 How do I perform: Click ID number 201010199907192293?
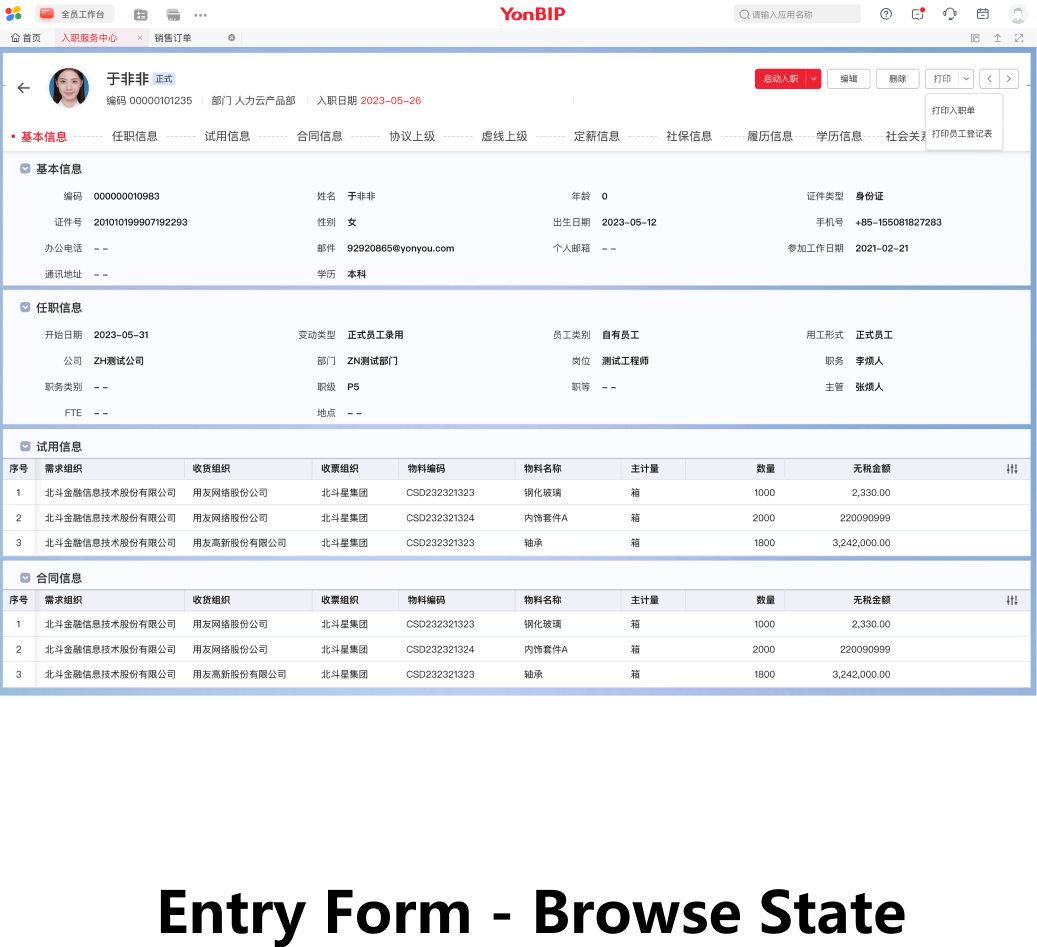[x=140, y=222]
